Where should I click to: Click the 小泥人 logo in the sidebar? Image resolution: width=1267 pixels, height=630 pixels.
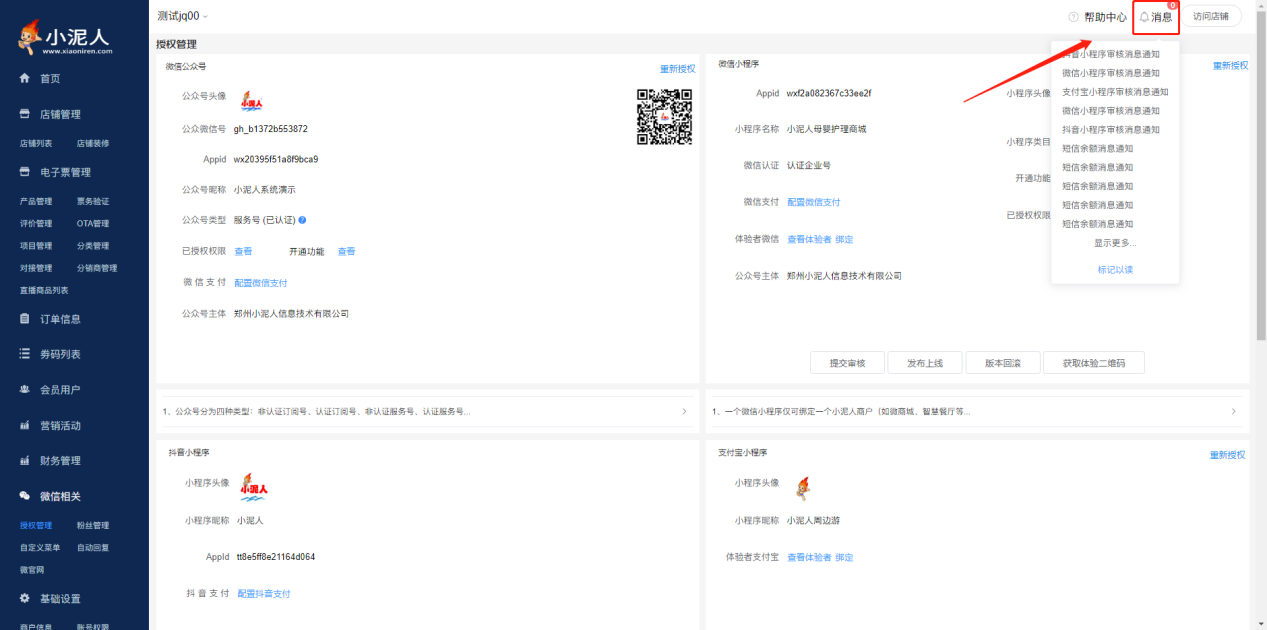pos(66,36)
